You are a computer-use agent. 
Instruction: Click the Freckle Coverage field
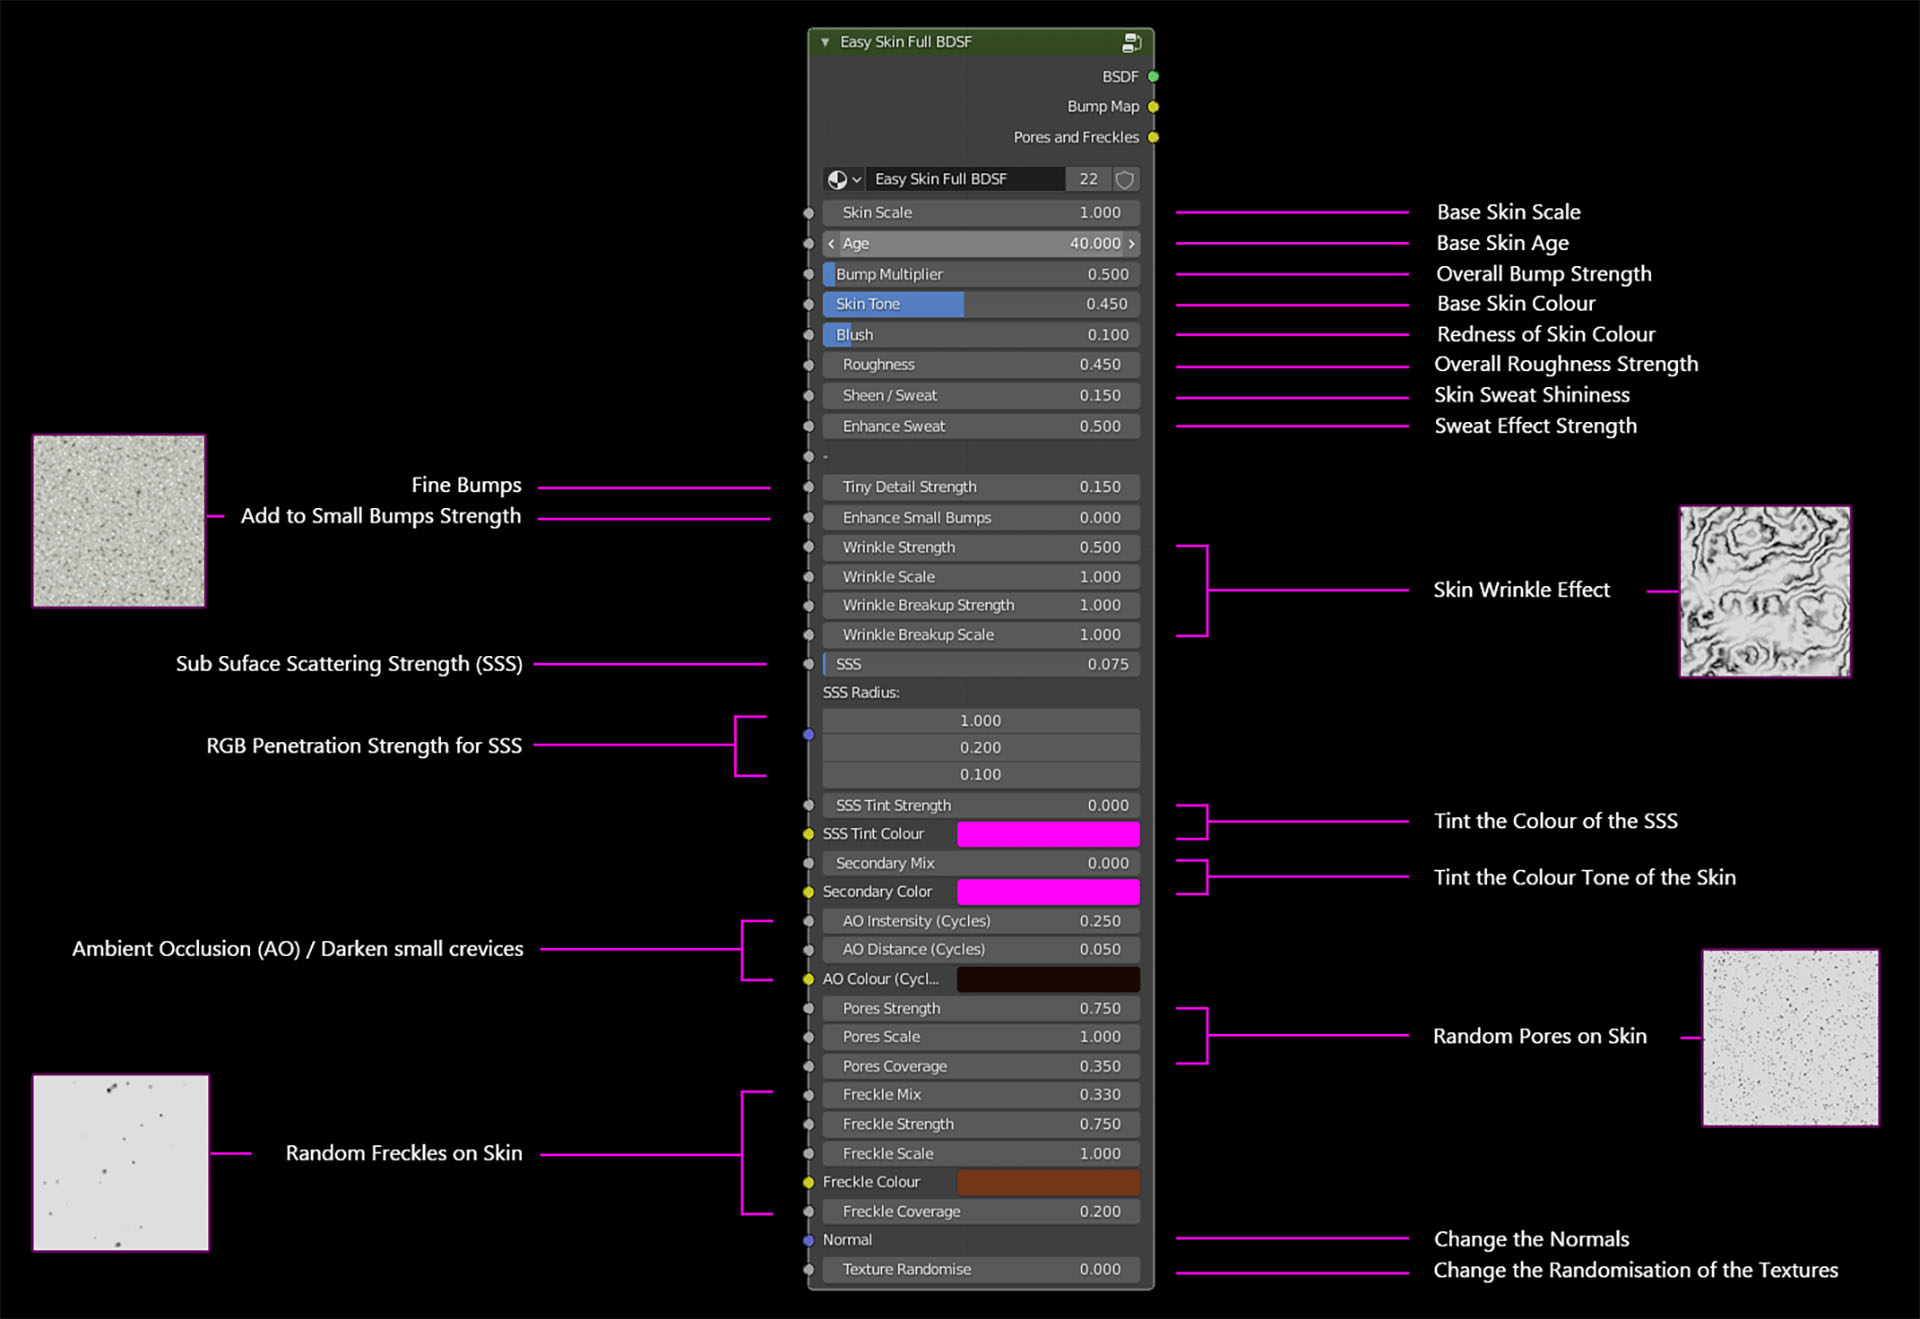pyautogui.click(x=981, y=1212)
